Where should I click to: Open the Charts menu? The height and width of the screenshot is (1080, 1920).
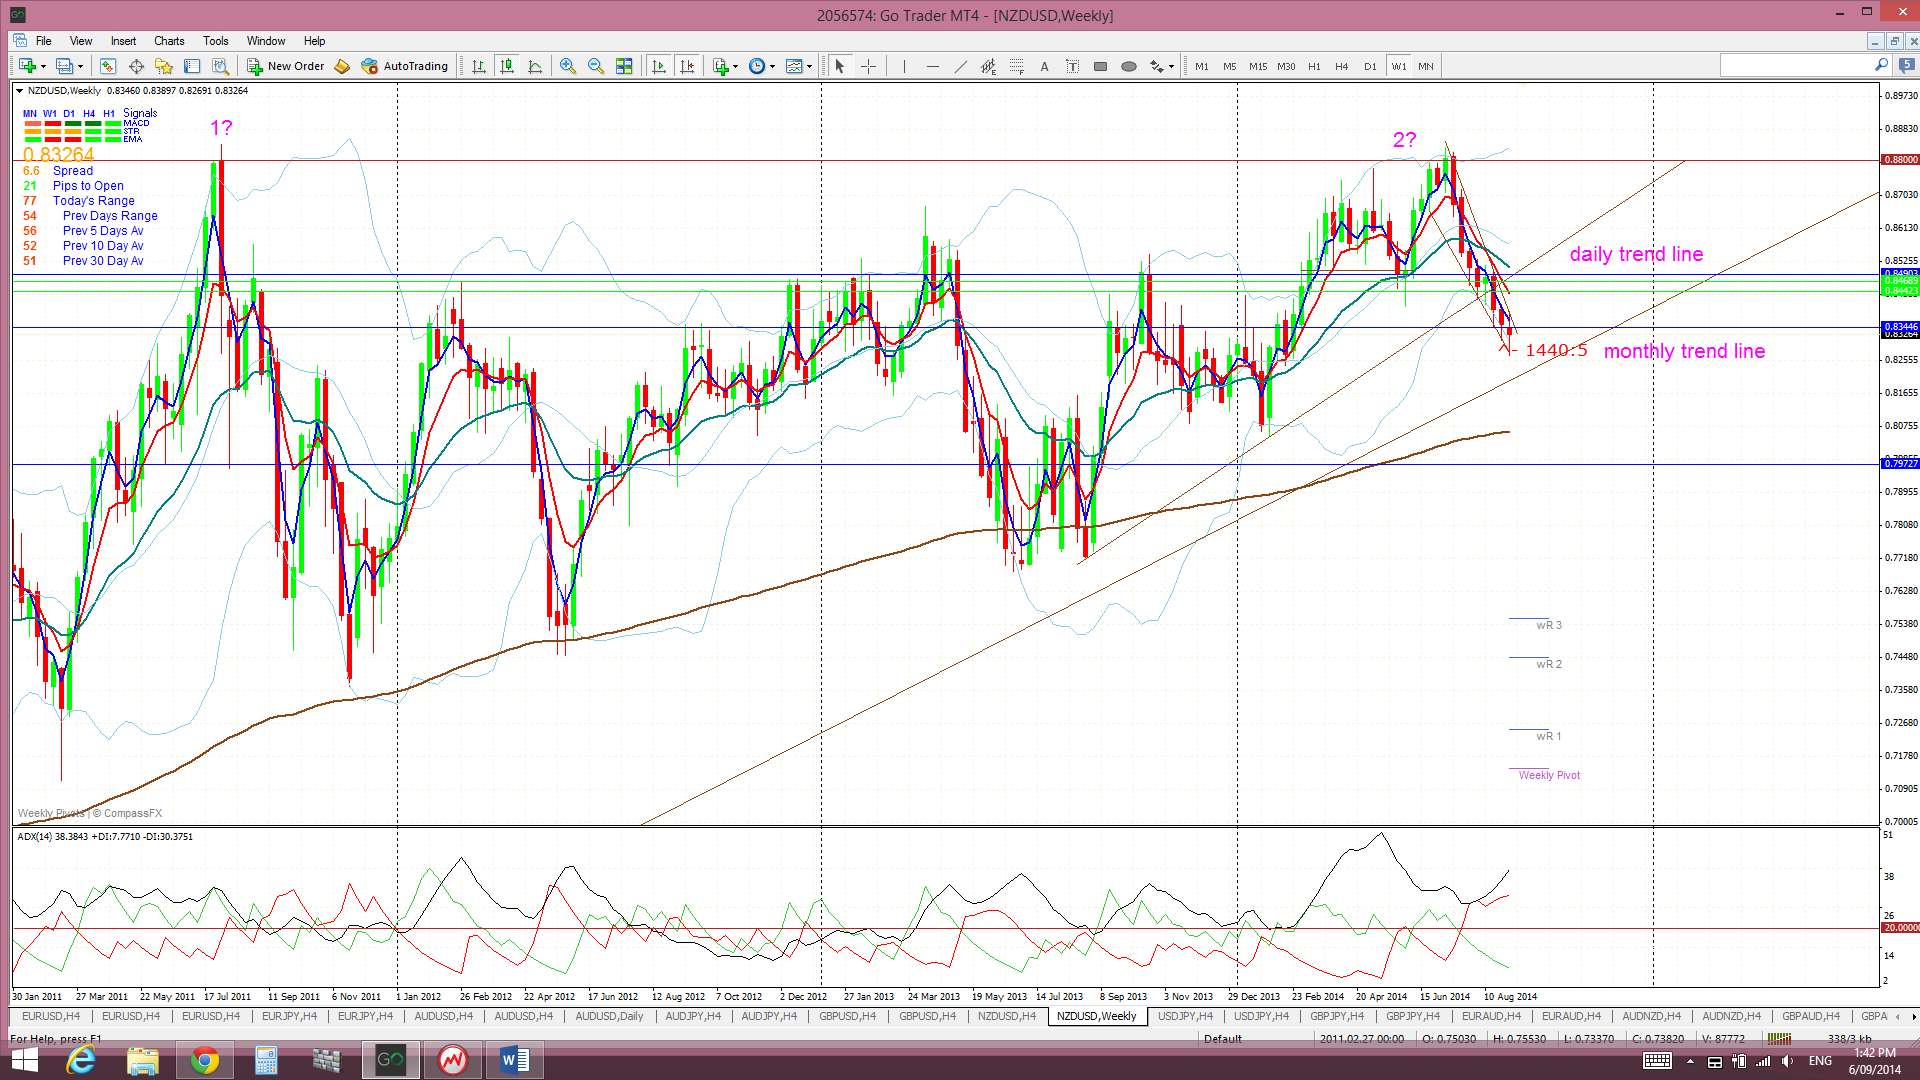click(x=169, y=41)
